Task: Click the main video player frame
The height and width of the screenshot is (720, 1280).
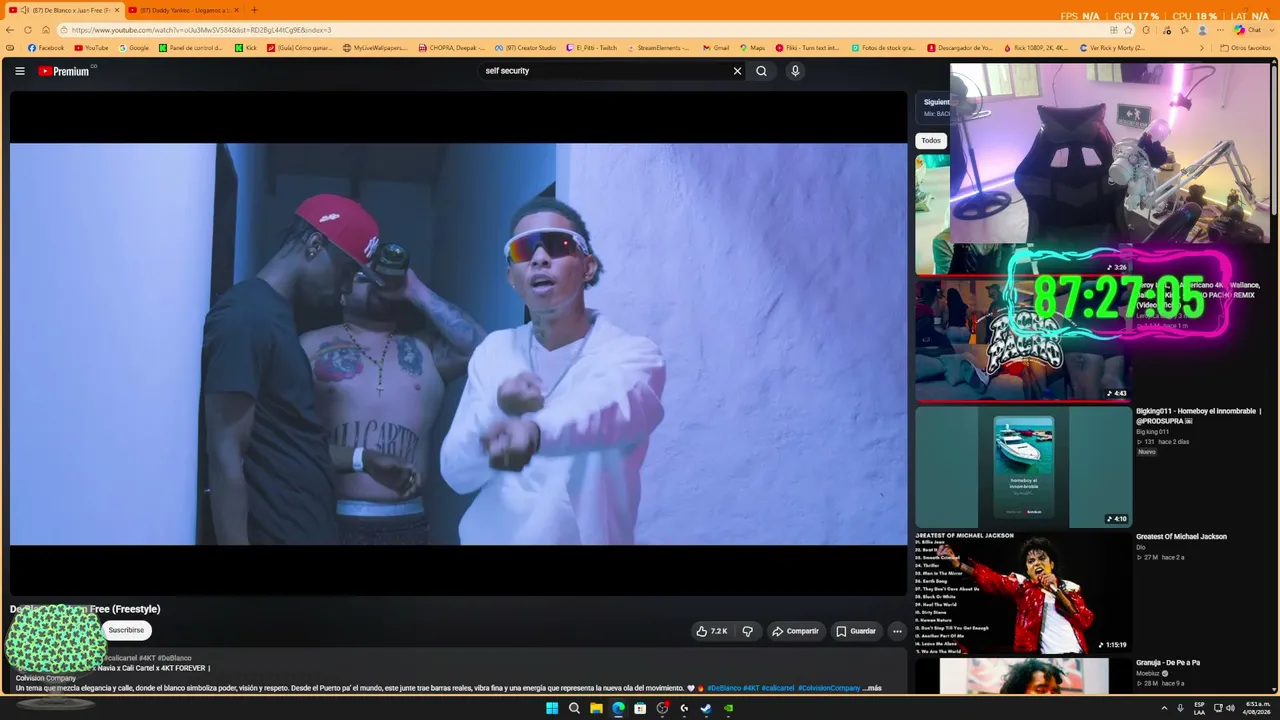Action: click(x=458, y=344)
